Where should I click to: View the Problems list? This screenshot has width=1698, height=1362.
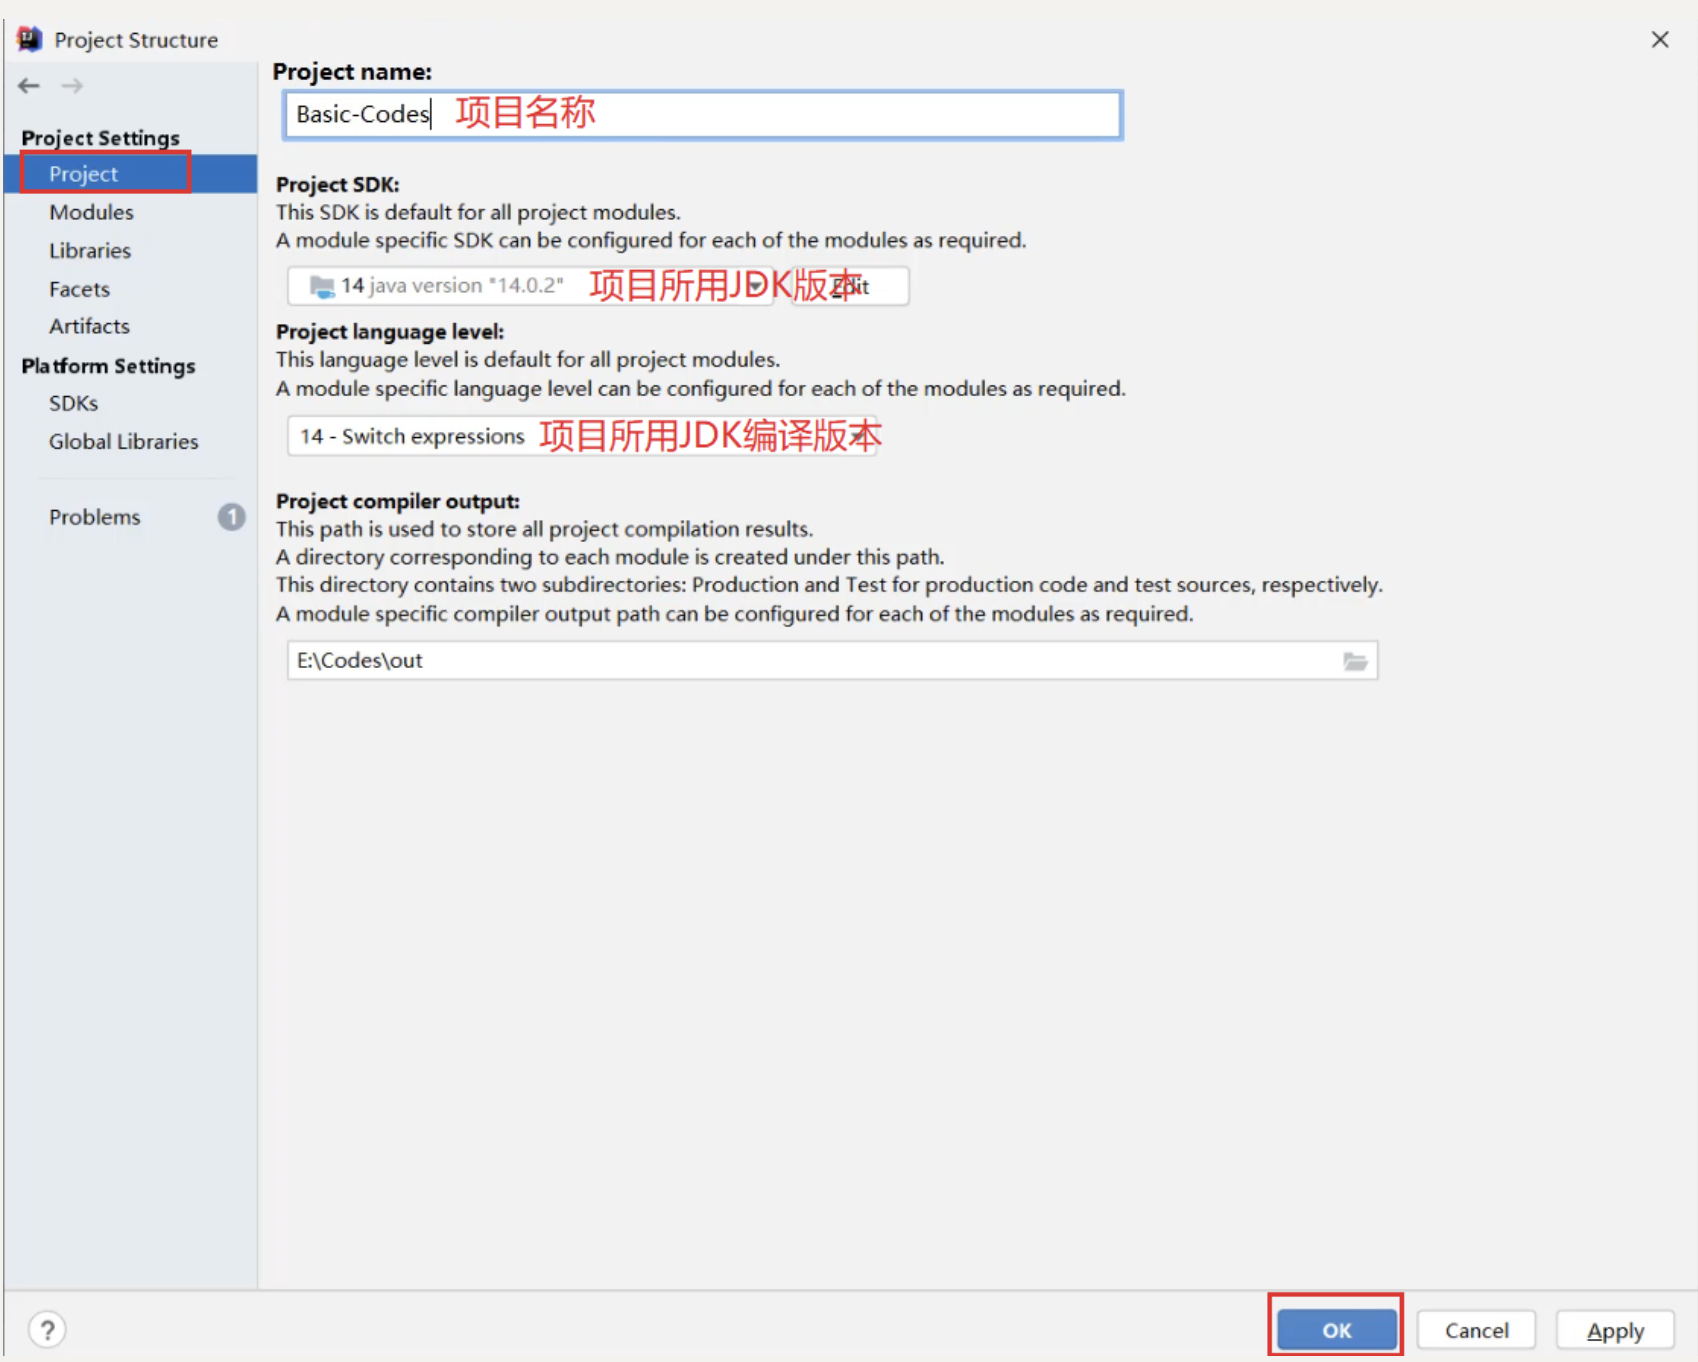[95, 517]
